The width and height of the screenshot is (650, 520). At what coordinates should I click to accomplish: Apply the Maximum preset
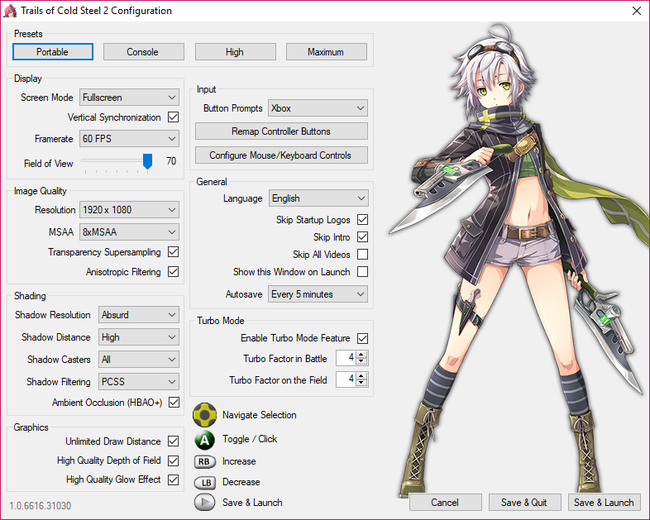point(326,52)
